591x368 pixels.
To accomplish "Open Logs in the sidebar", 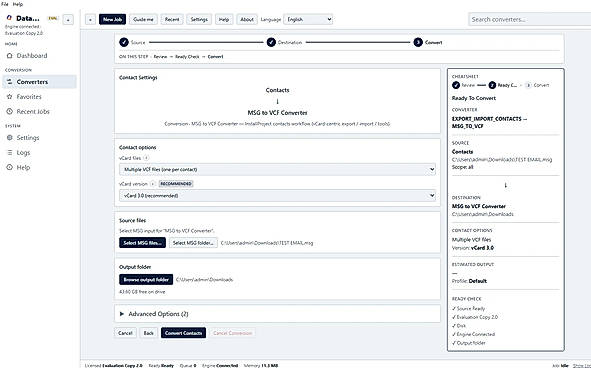I will (39, 153).
